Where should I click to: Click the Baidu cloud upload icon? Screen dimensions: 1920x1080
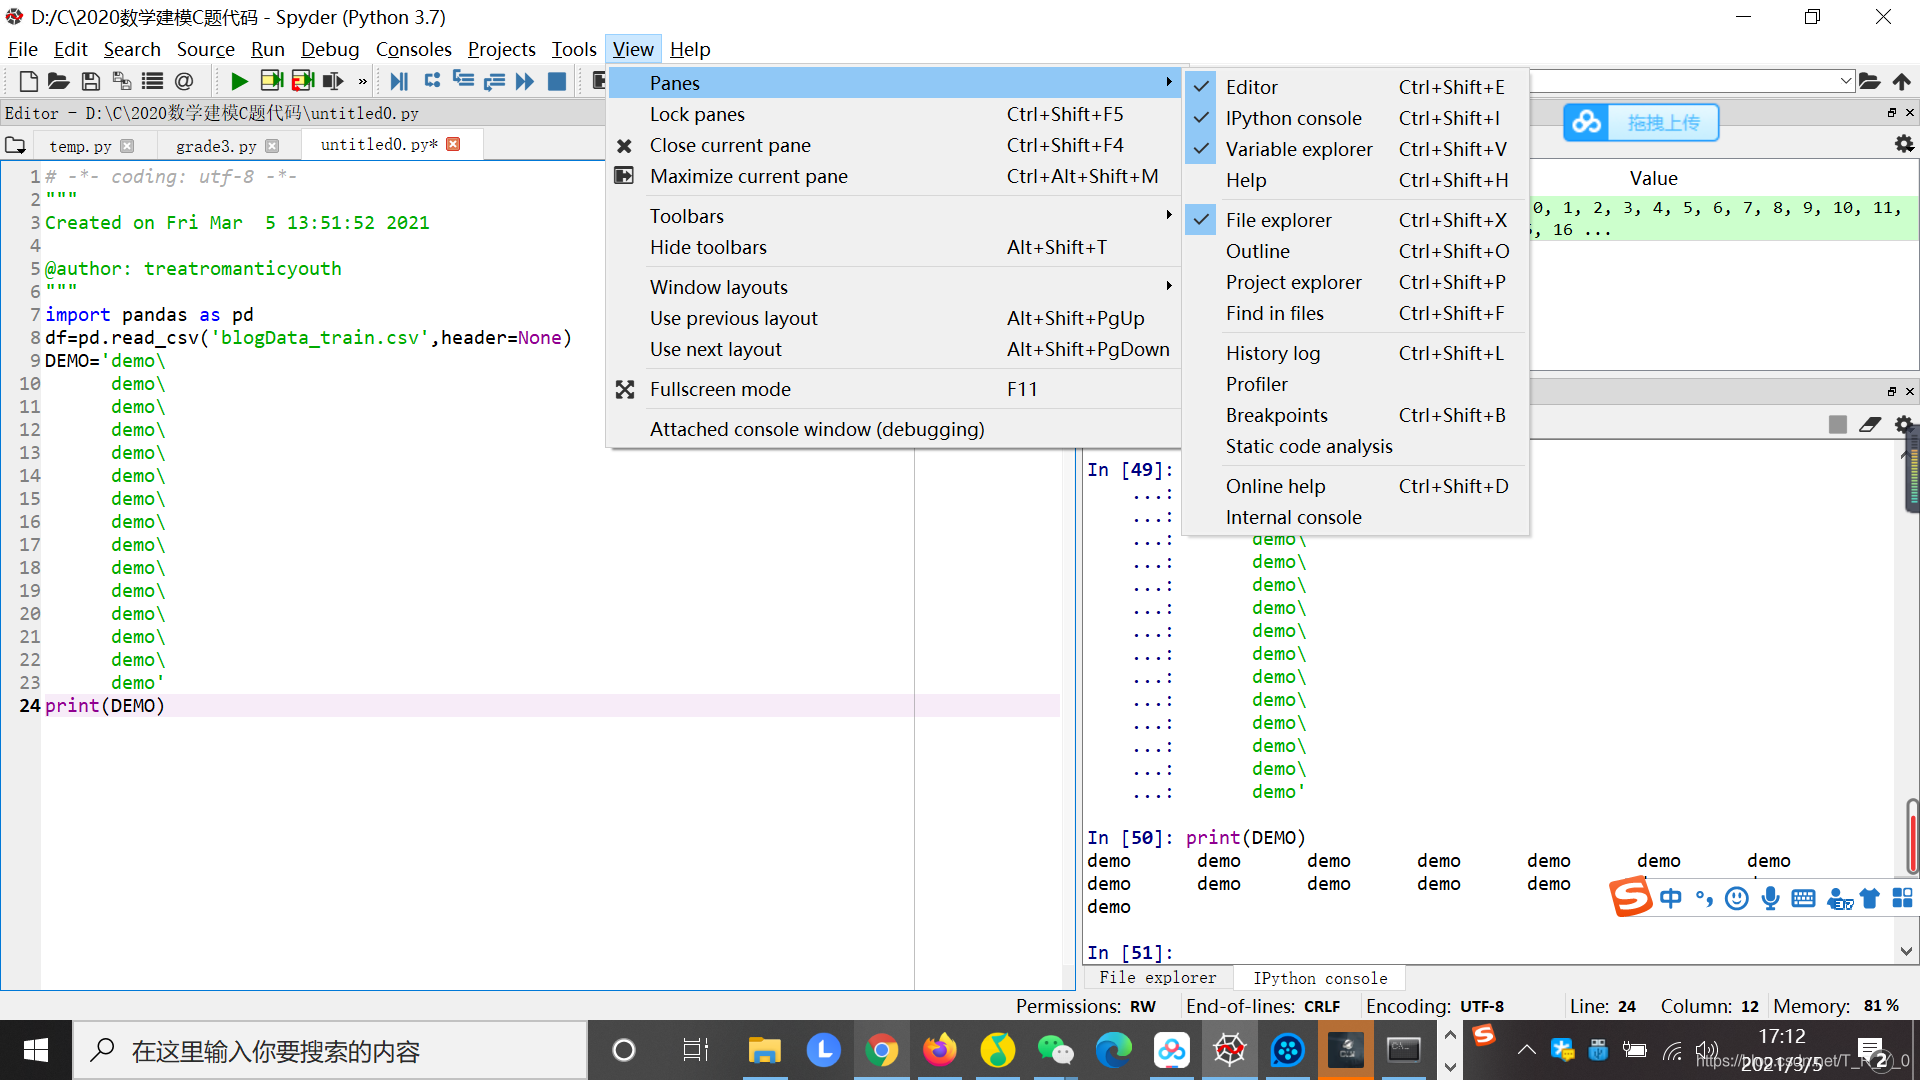[1587, 122]
